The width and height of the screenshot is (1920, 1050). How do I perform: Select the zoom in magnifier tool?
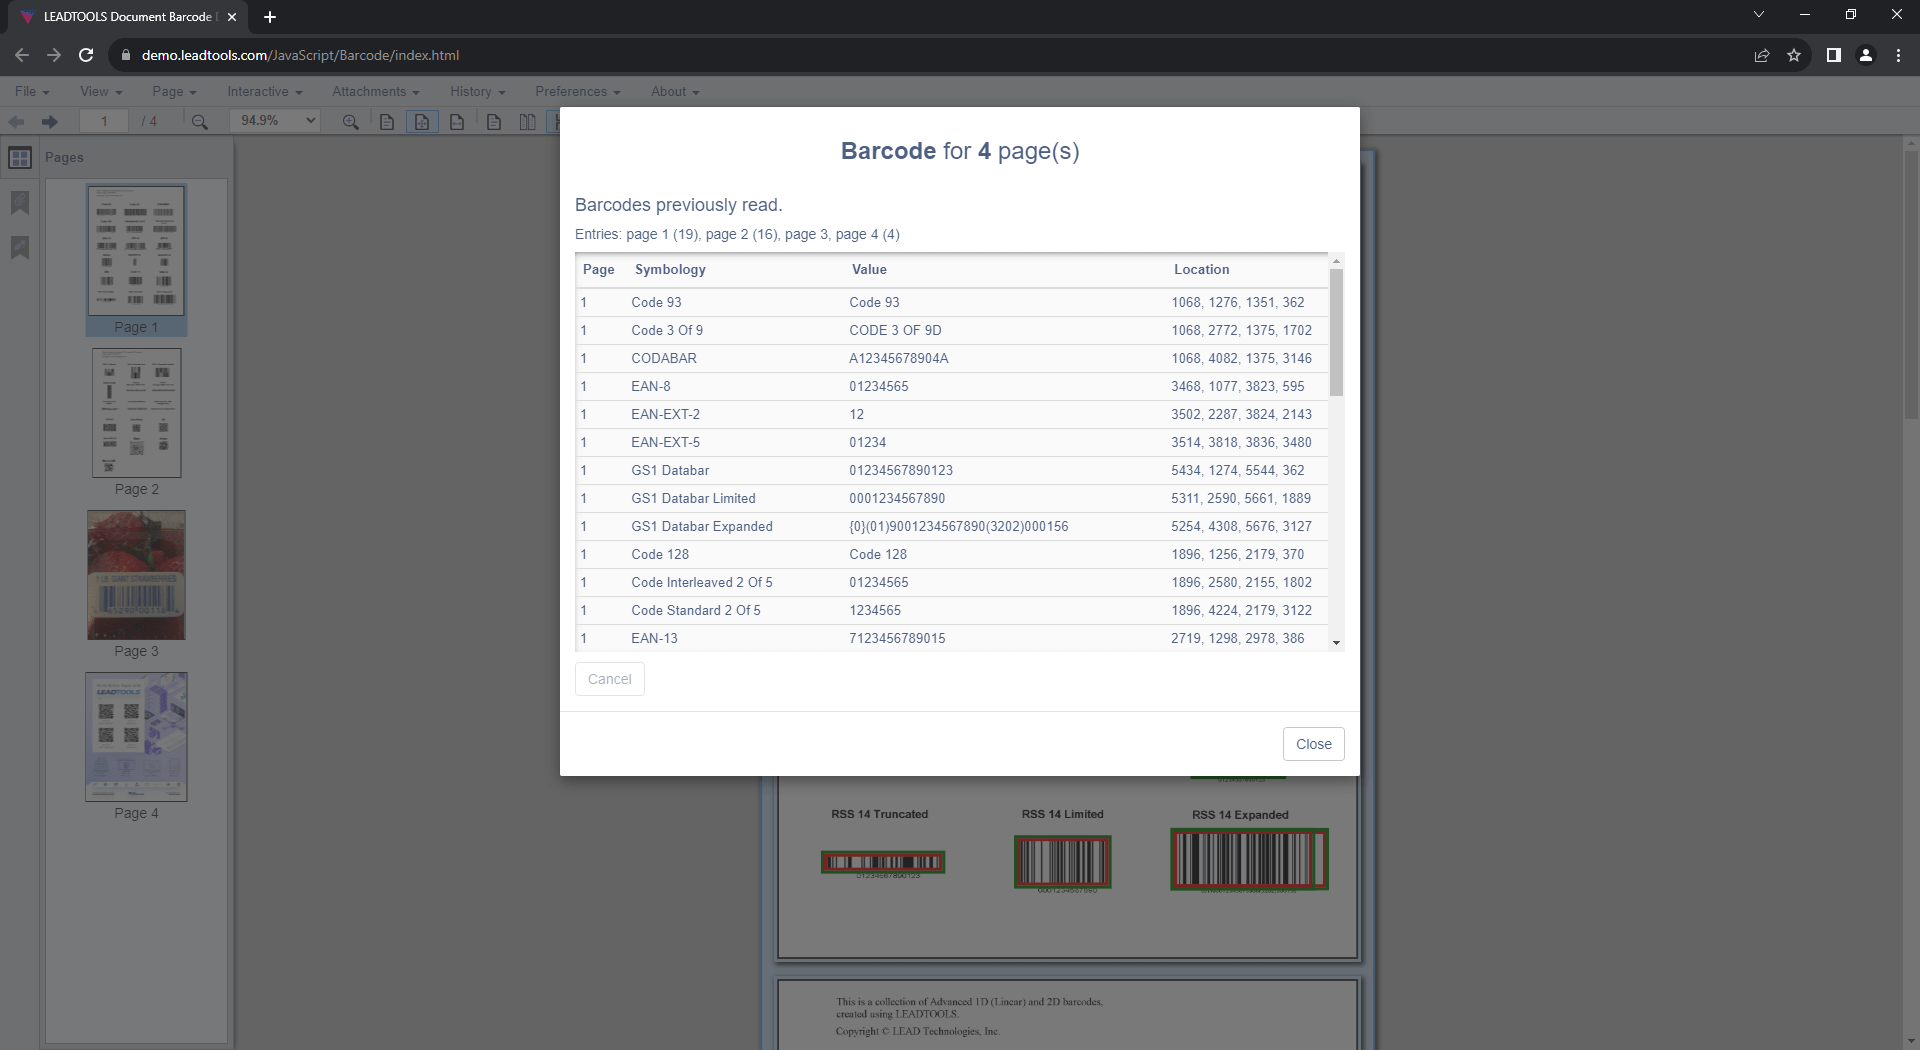point(350,122)
